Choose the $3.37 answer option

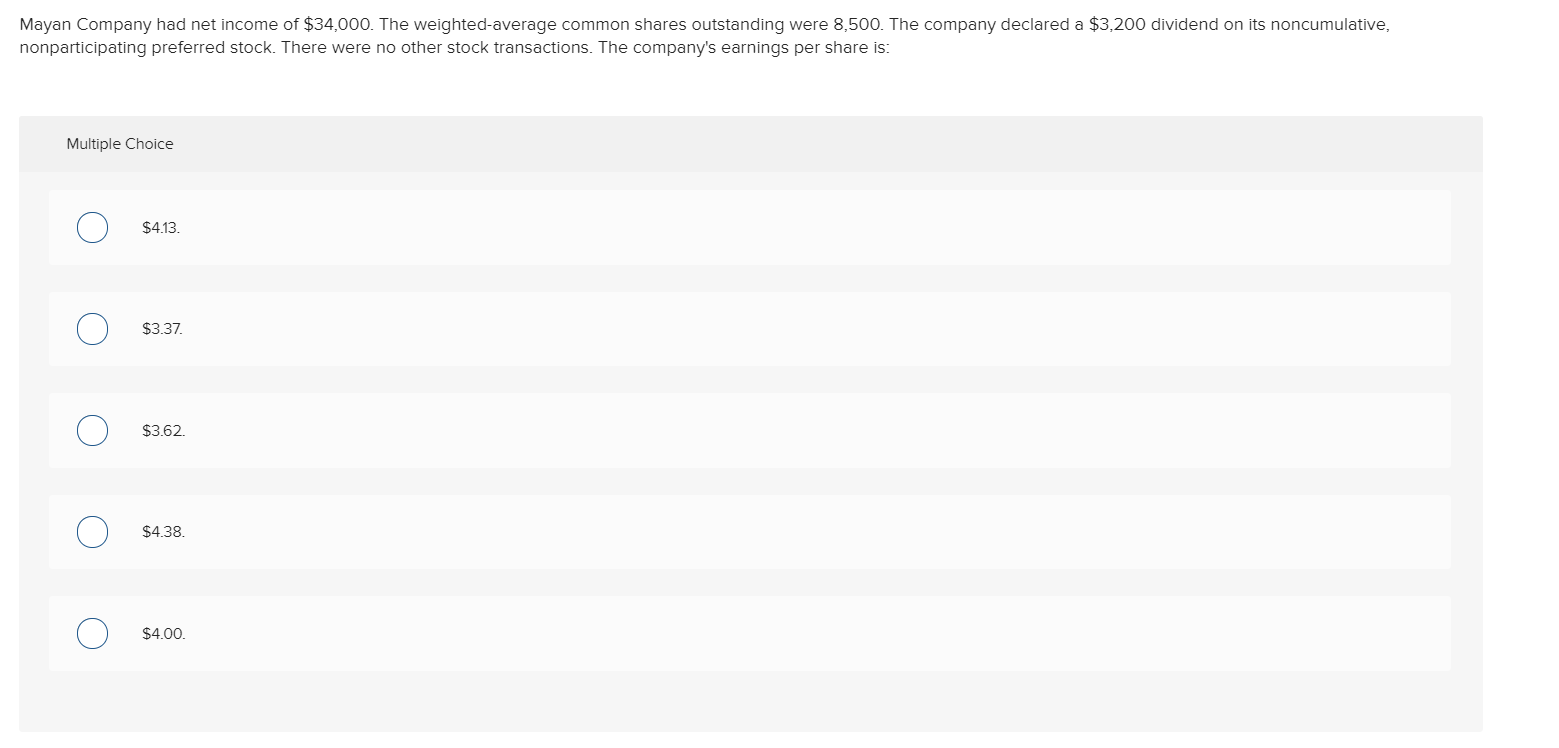click(x=160, y=328)
